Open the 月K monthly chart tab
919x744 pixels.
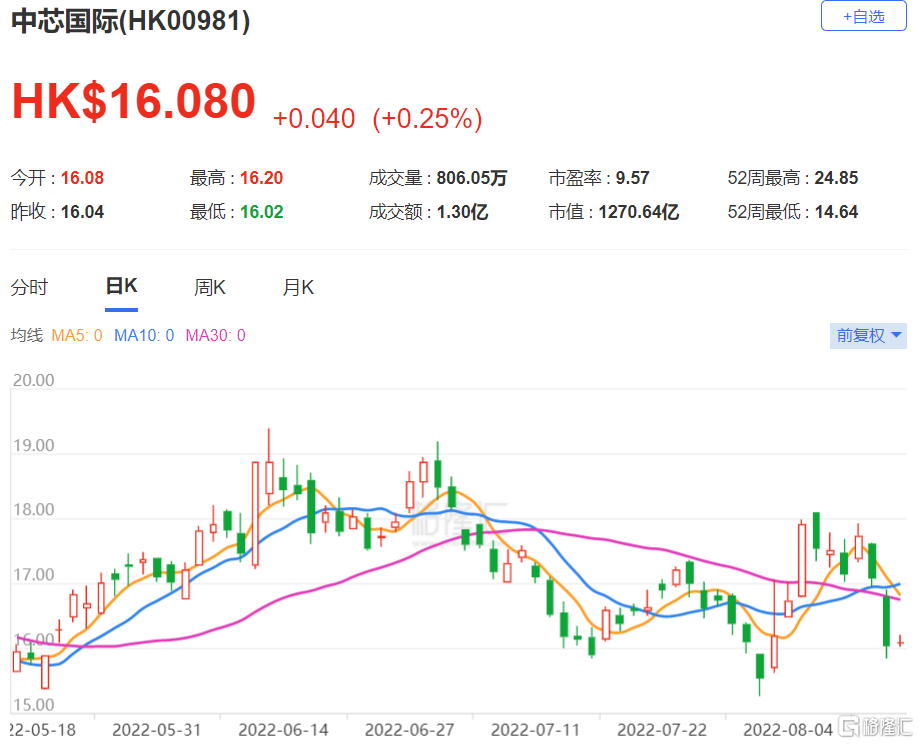[x=298, y=287]
